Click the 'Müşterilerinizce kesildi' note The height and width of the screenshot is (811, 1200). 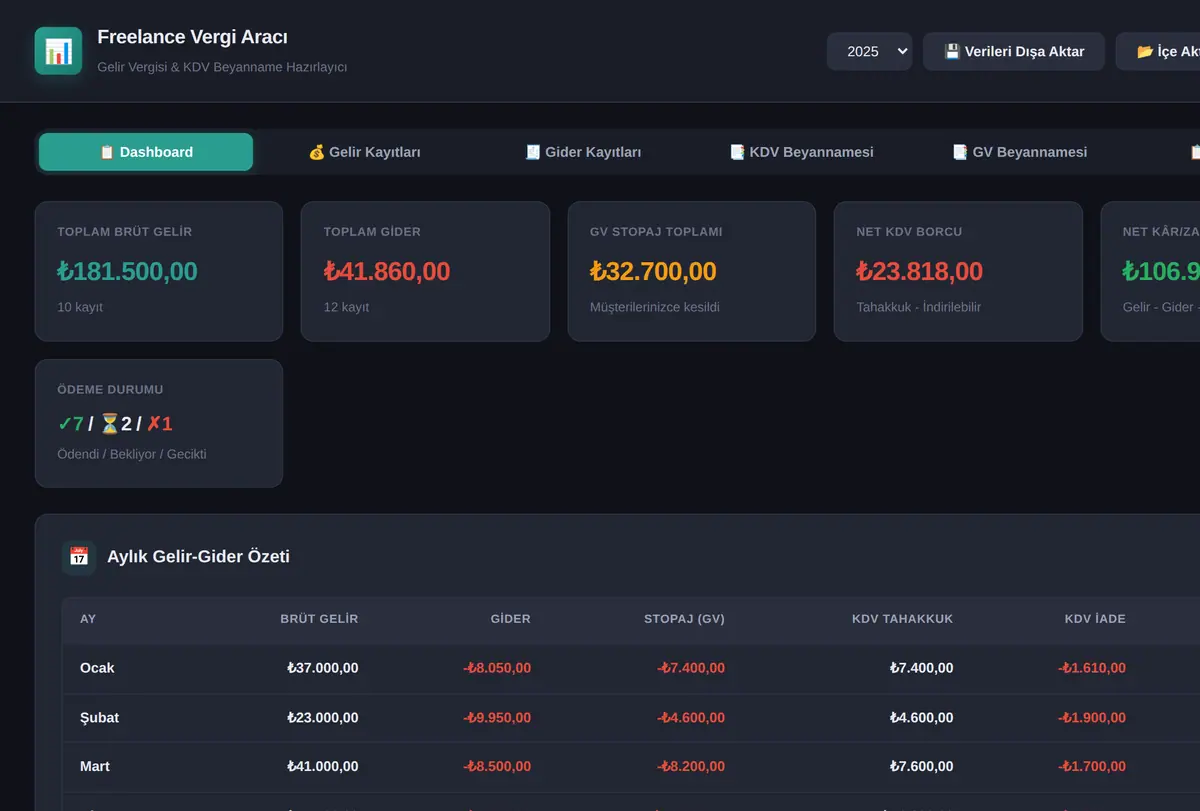pos(655,307)
